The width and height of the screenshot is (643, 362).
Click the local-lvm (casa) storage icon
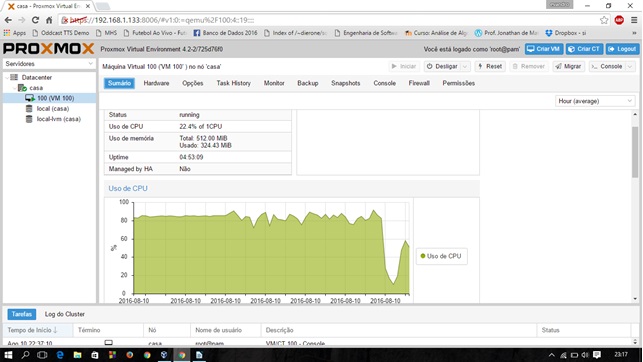(x=29, y=119)
